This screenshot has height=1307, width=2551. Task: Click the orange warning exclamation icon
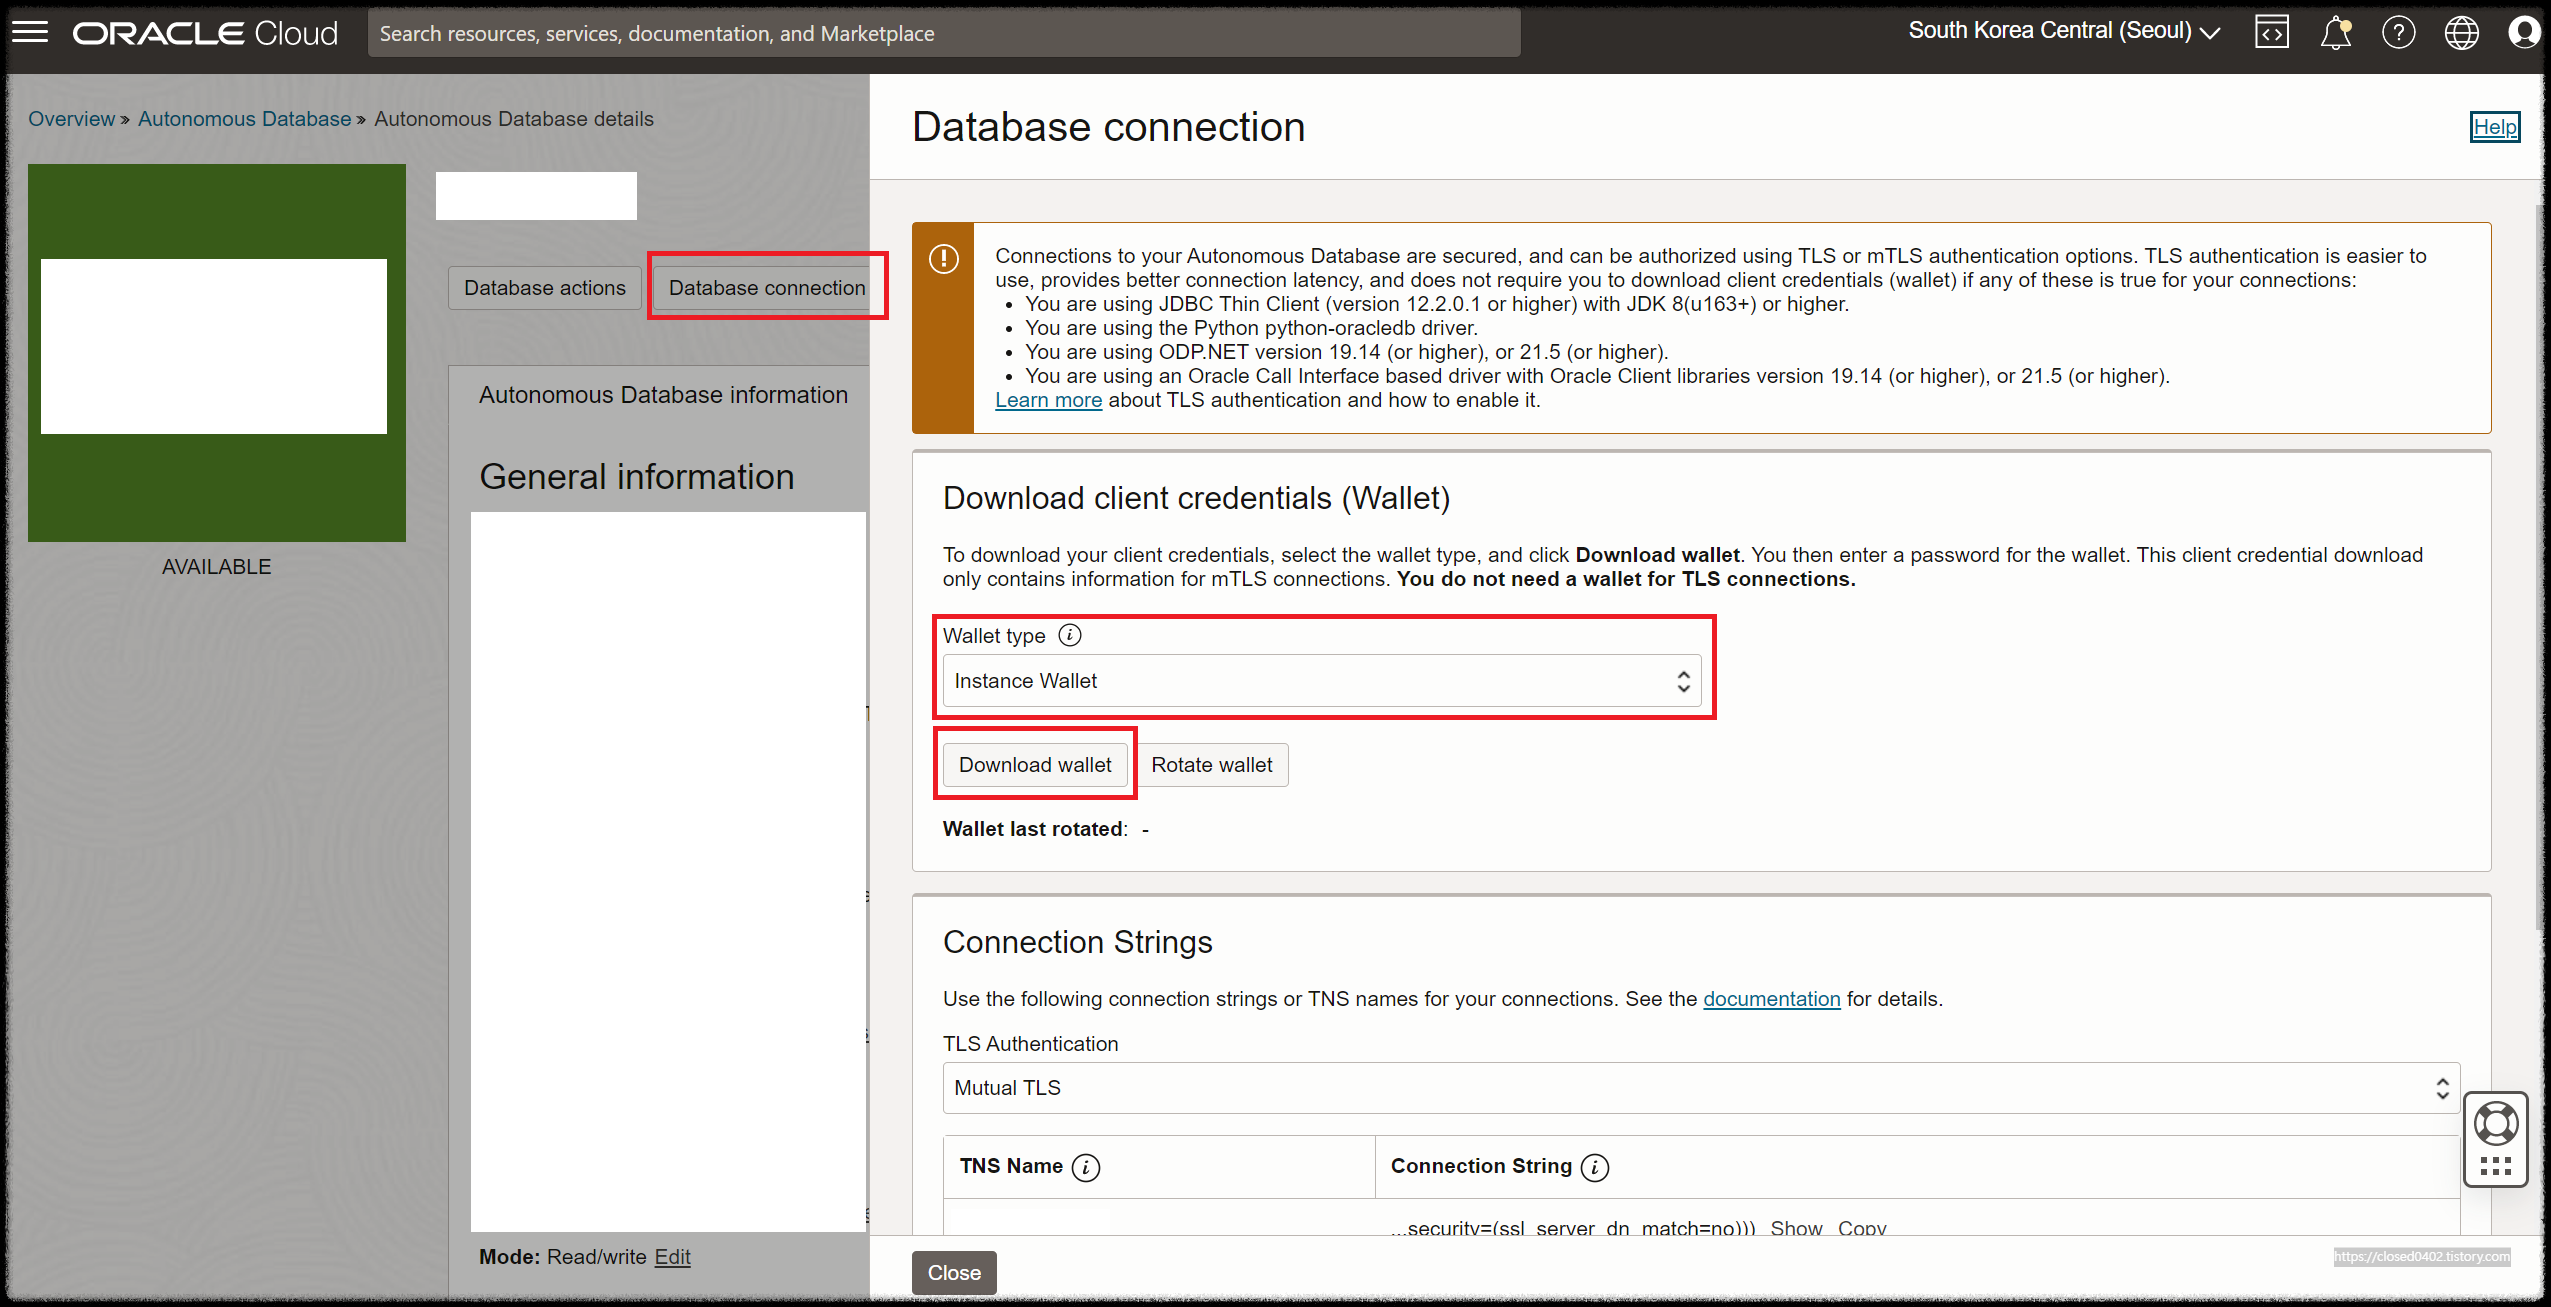pos(943,259)
